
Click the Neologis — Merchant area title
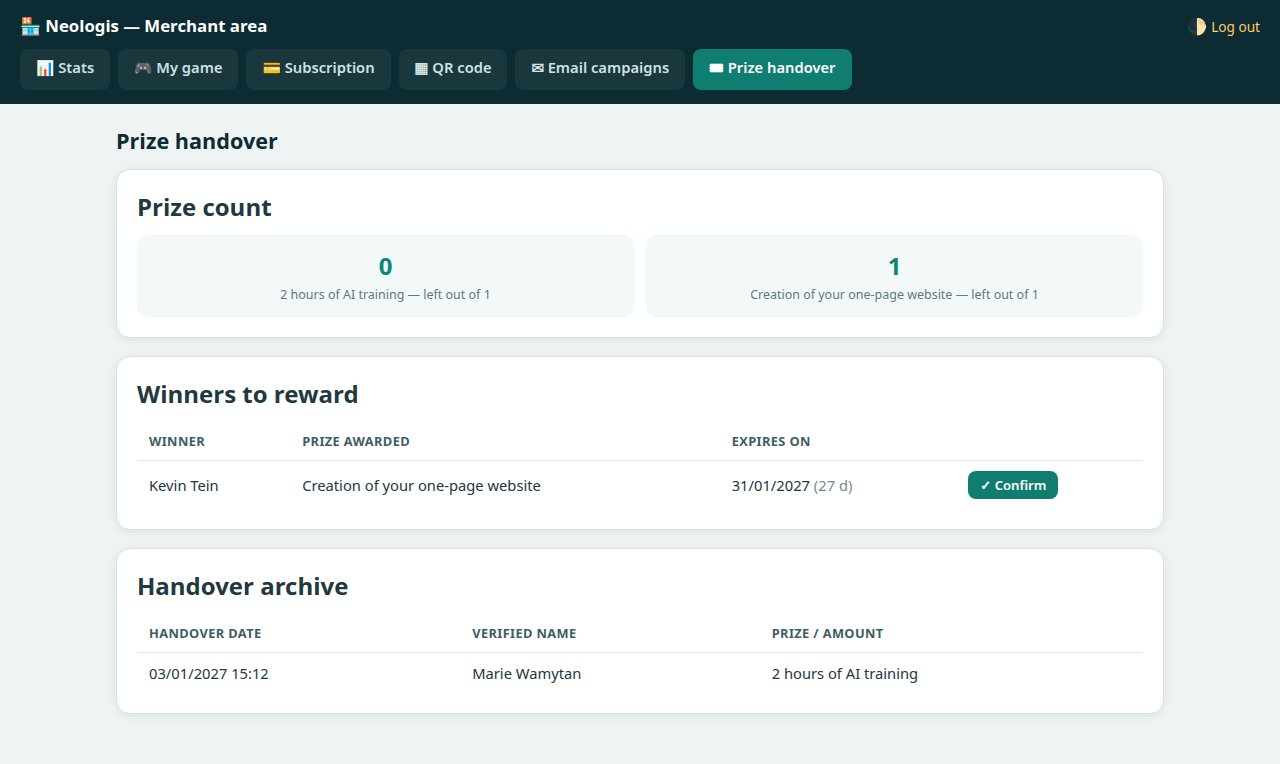click(x=156, y=27)
